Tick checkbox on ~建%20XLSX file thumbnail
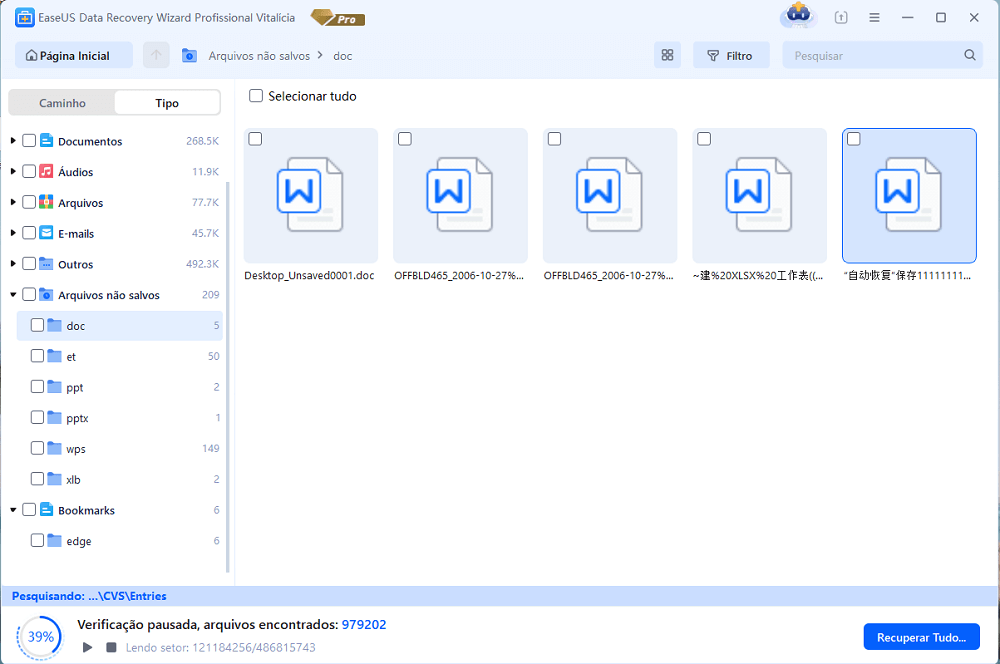Screen dimensions: 1000x664 [704, 138]
